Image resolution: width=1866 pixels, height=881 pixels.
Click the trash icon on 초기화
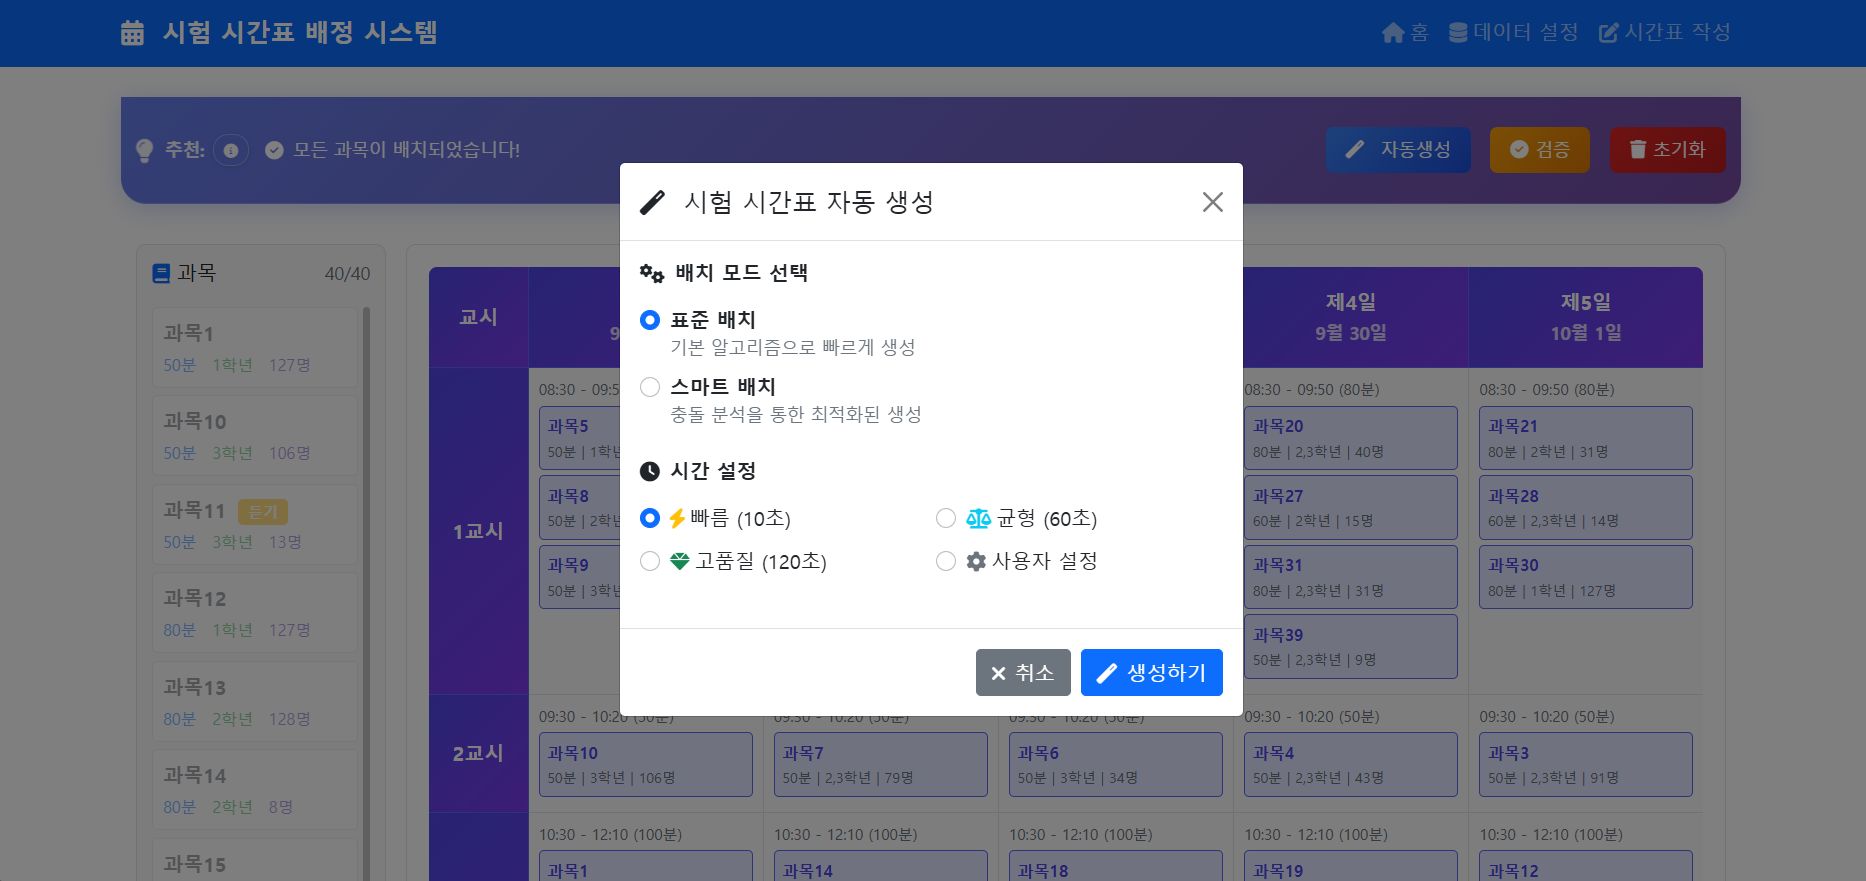click(x=1638, y=149)
